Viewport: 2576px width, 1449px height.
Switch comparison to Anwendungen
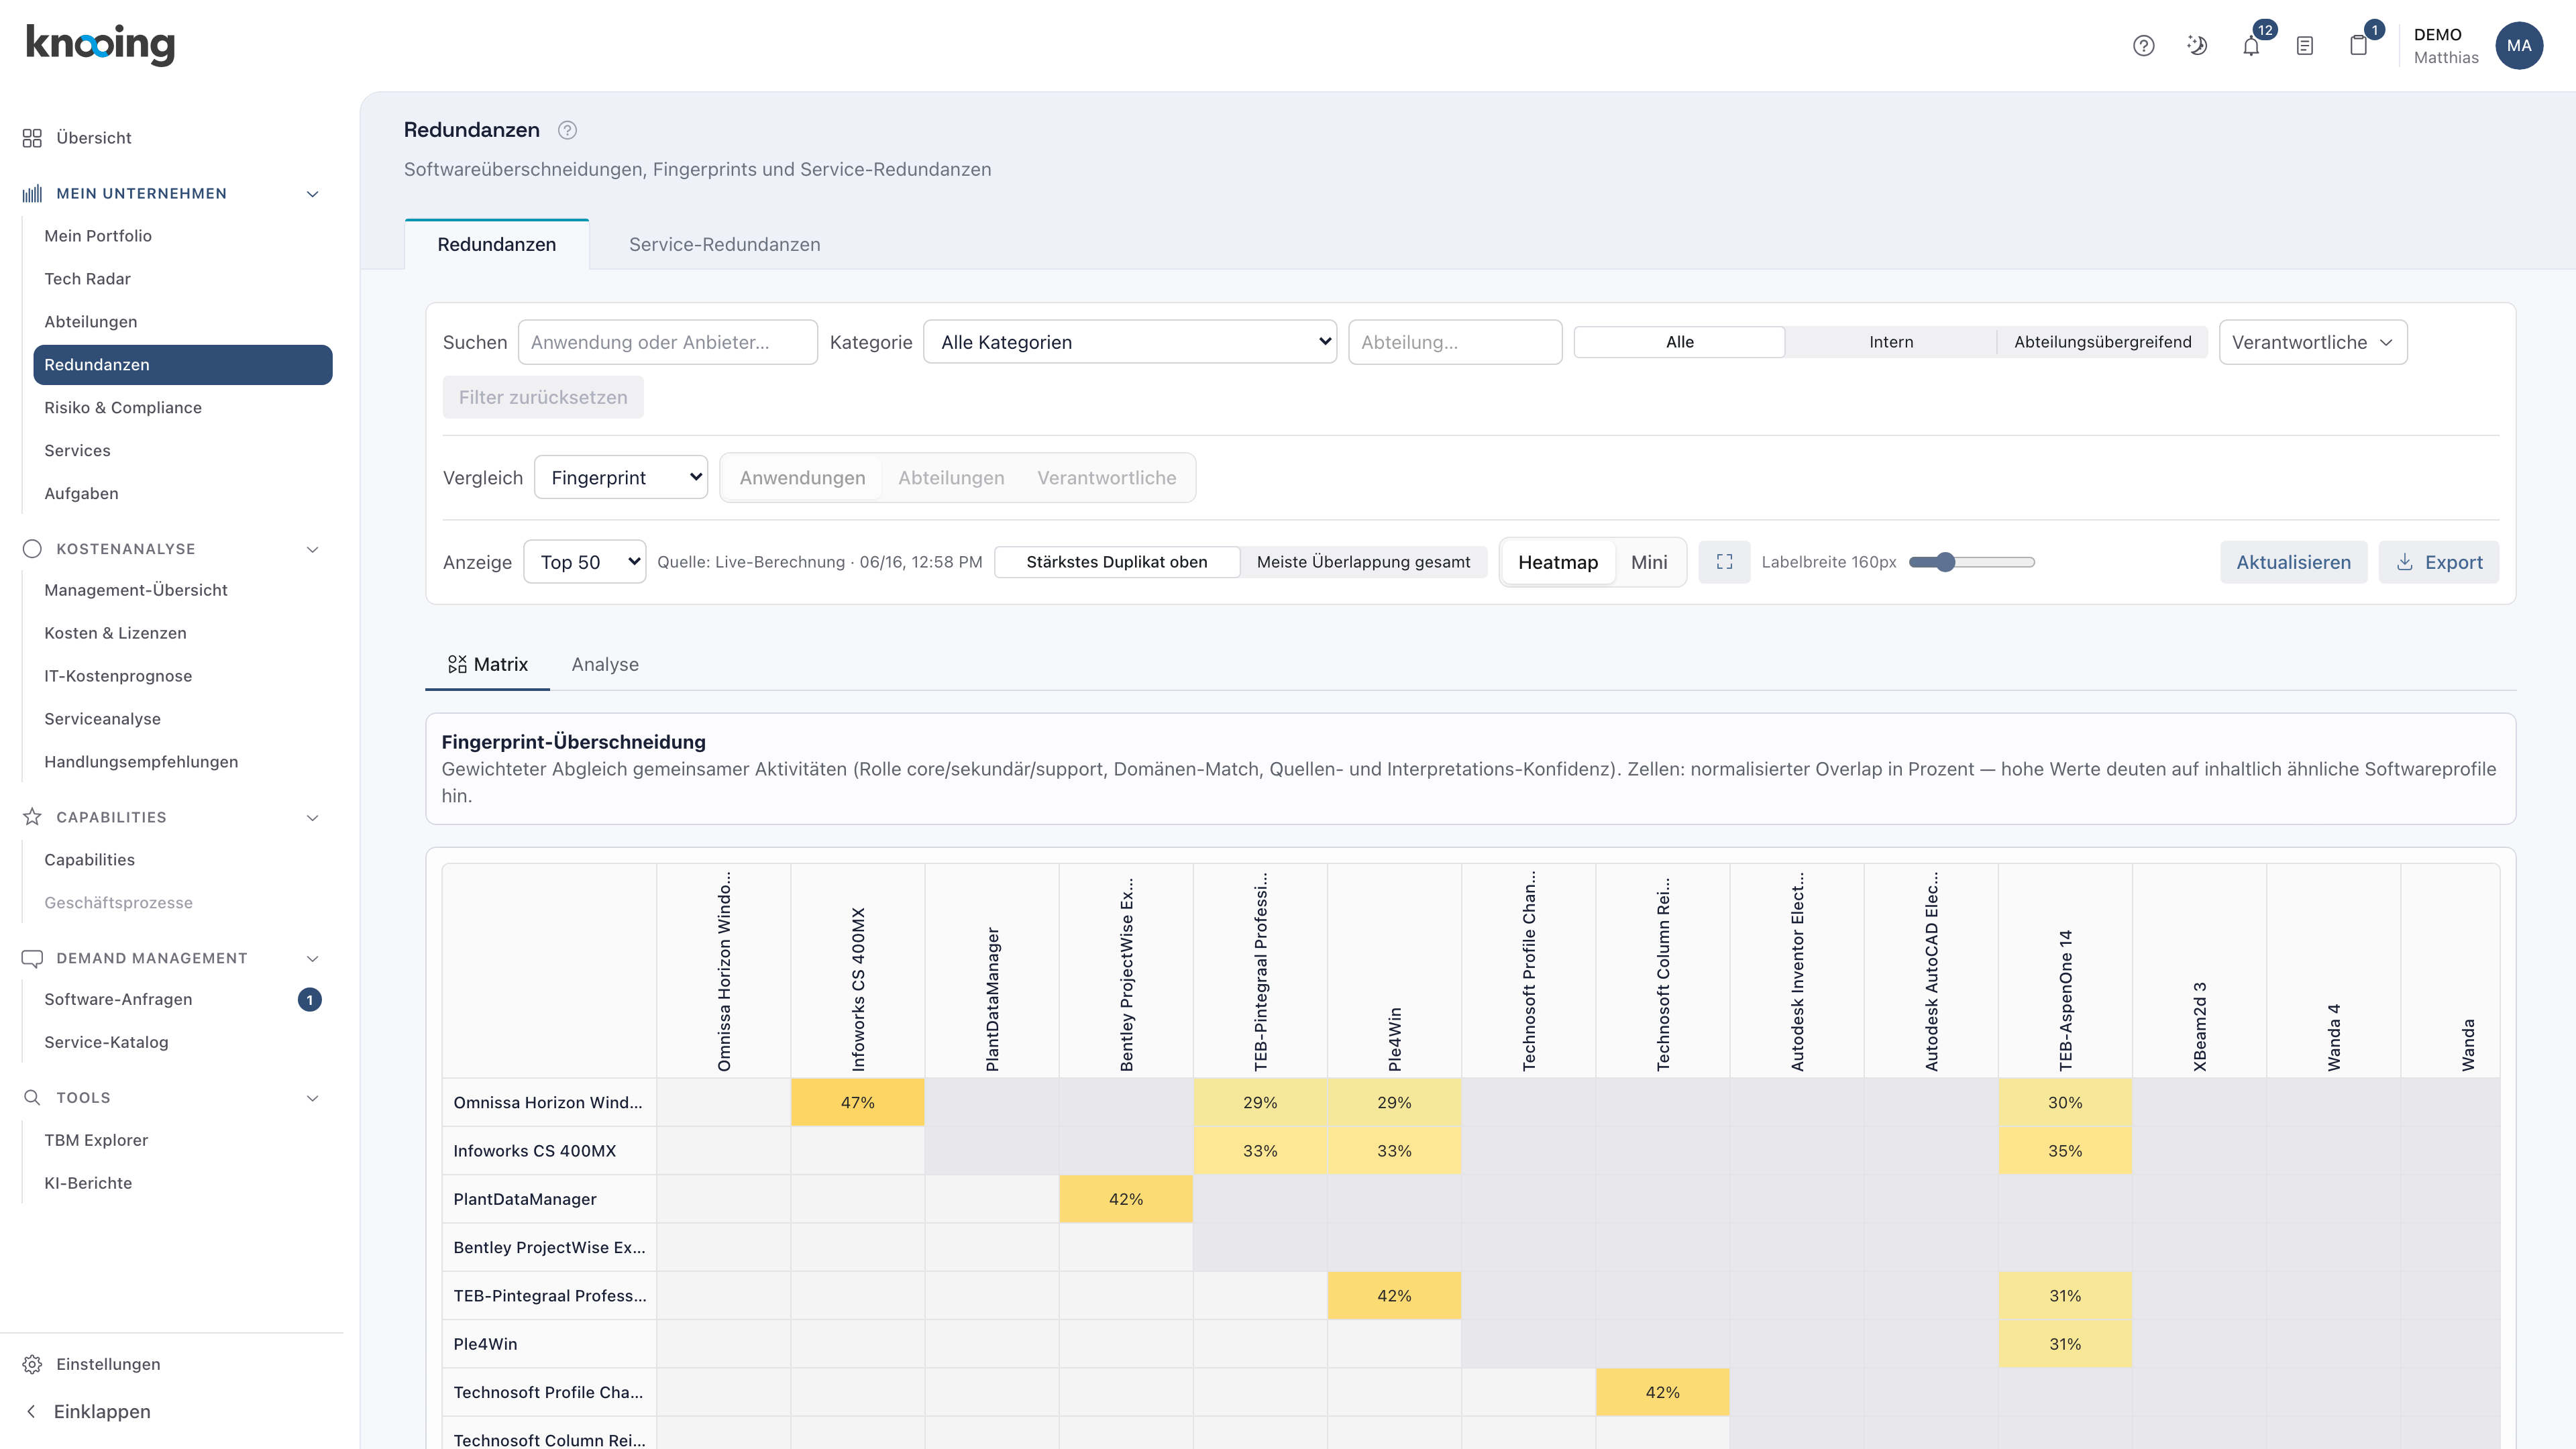802,478
